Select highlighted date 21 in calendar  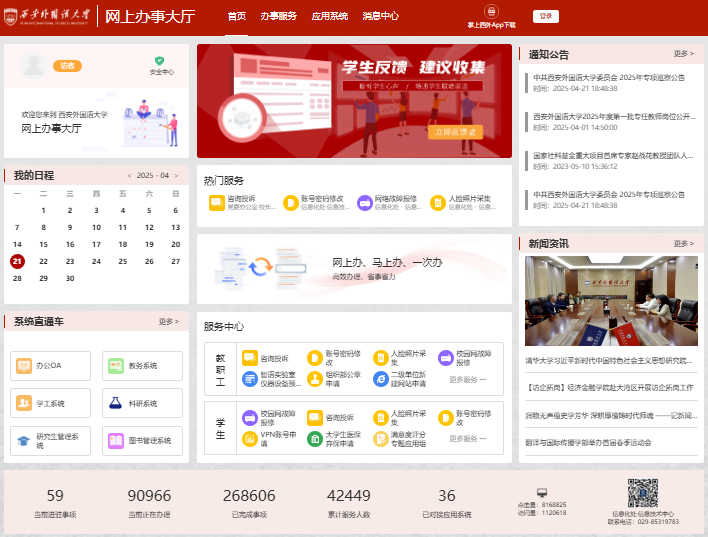click(17, 261)
